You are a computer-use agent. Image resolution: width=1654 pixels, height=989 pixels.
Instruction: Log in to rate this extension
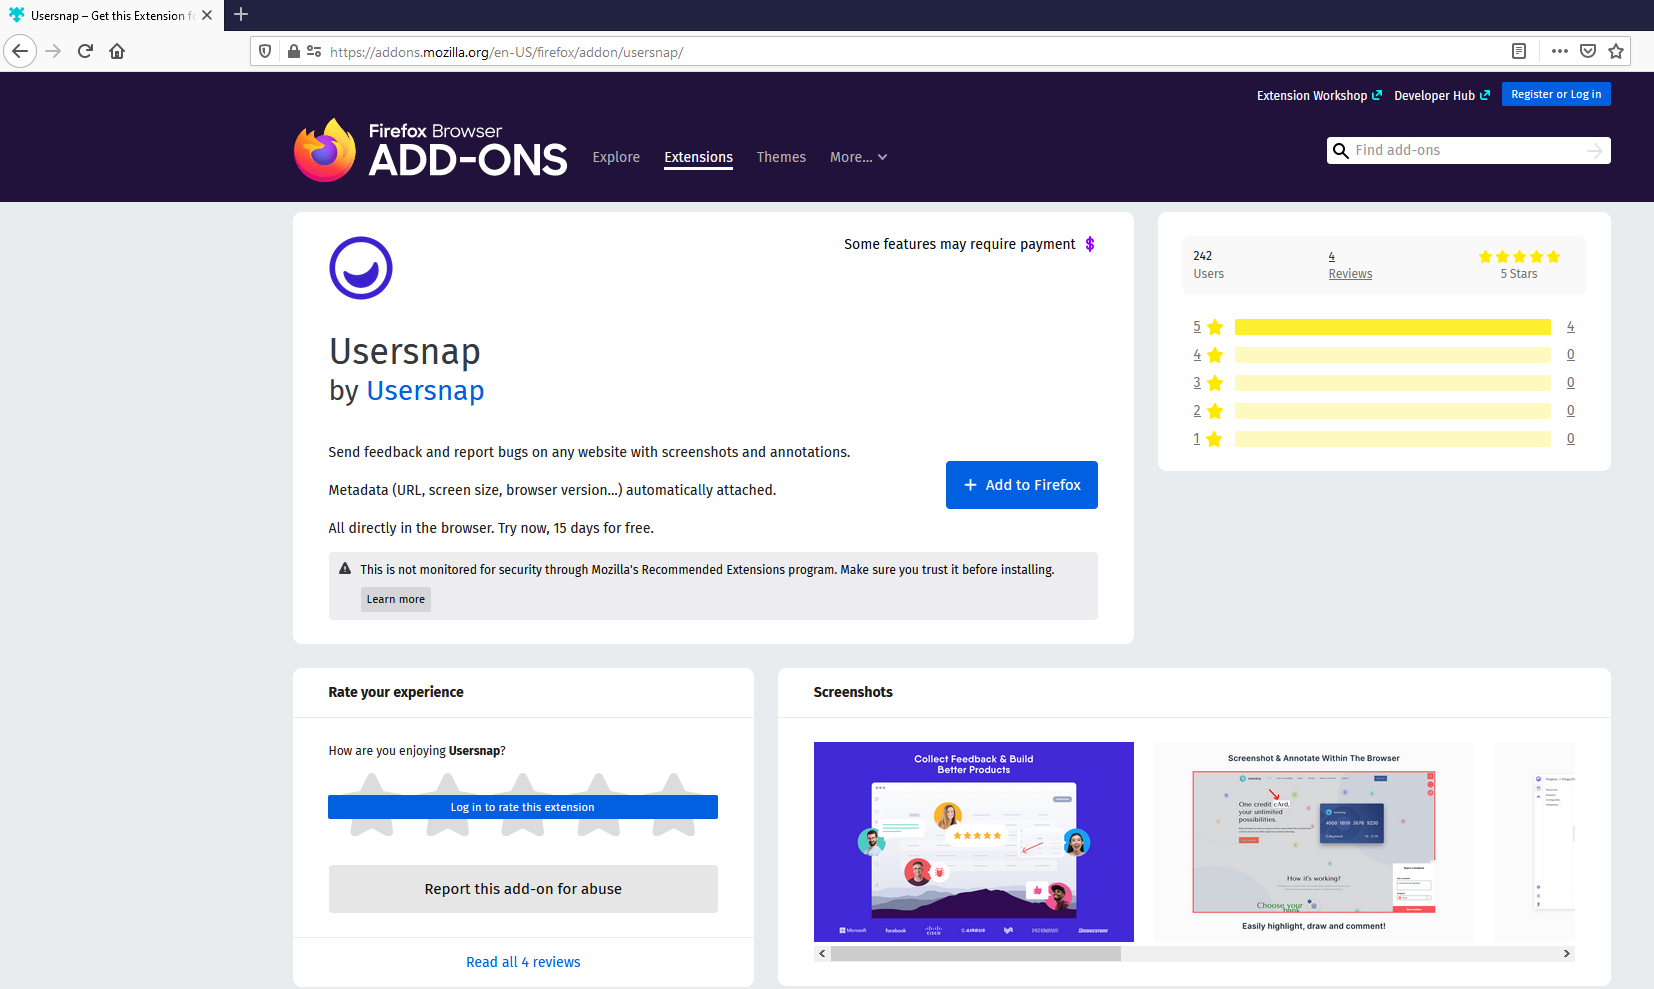pyautogui.click(x=523, y=807)
